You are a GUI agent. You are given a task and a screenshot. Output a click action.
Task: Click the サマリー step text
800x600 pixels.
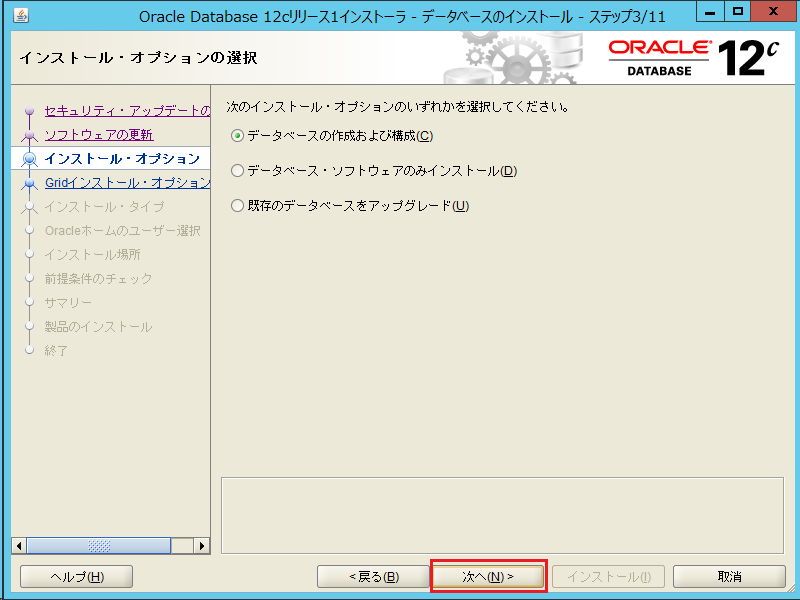[68, 303]
